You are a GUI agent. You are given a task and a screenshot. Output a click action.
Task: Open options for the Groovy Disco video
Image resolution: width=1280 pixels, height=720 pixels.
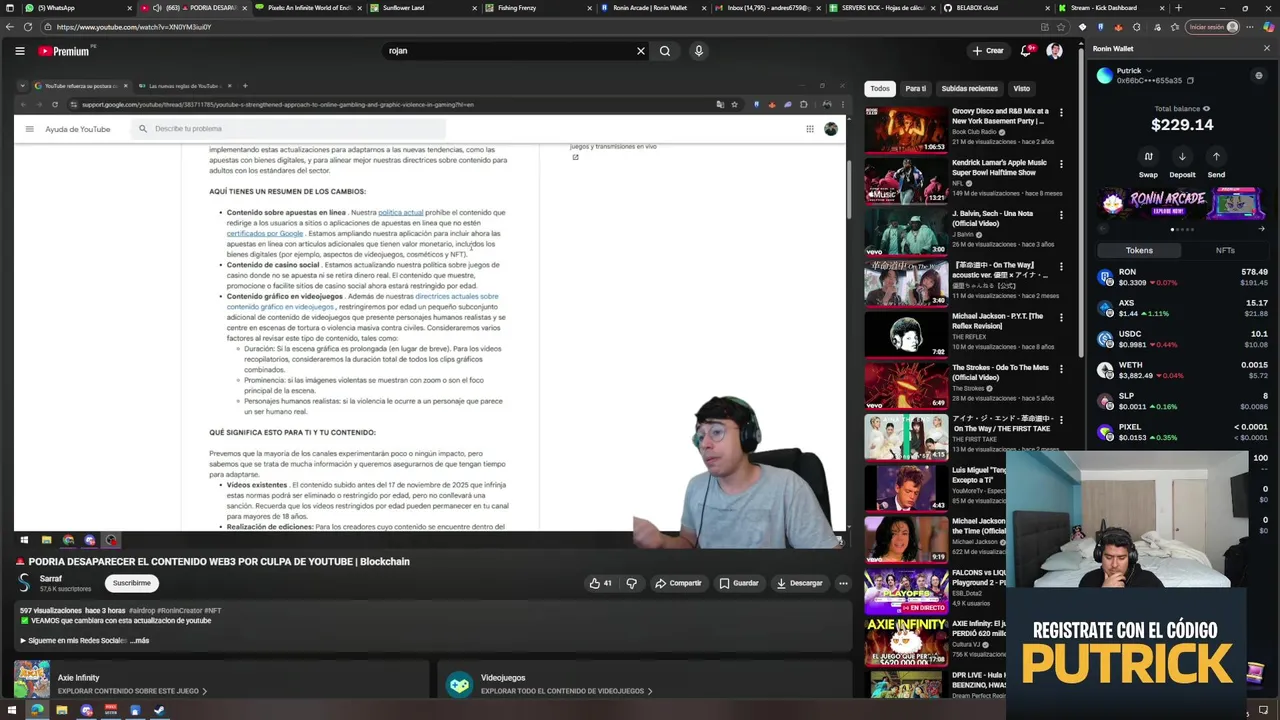click(1061, 113)
